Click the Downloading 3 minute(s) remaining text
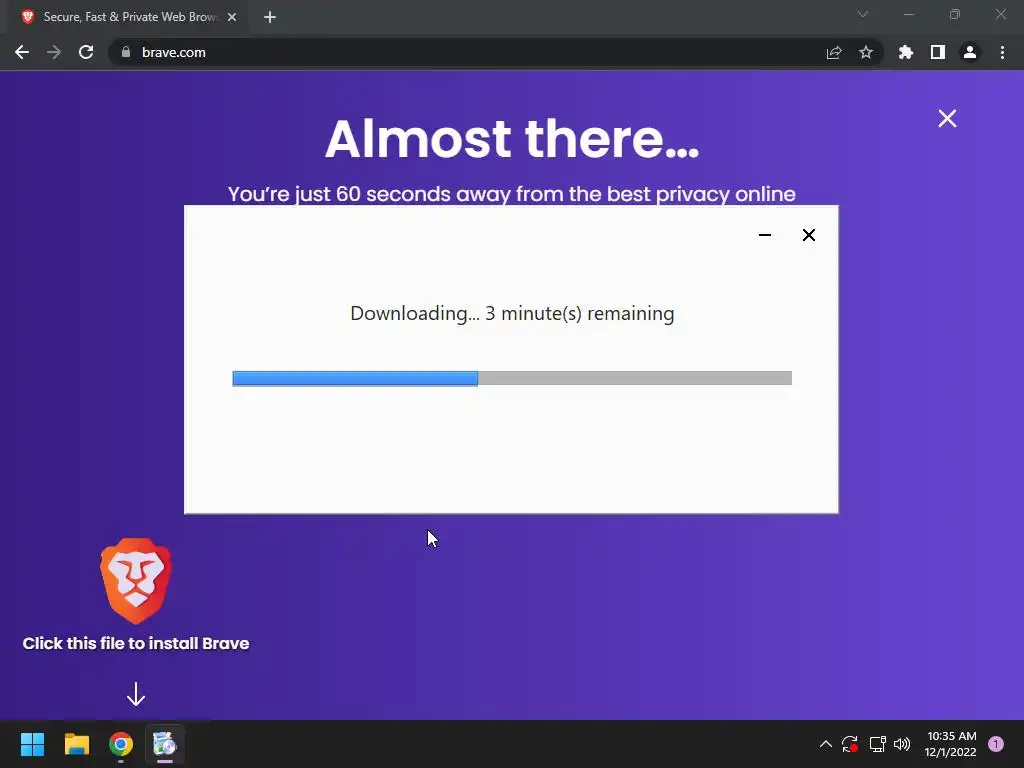Viewport: 1024px width, 768px height. [x=512, y=313]
